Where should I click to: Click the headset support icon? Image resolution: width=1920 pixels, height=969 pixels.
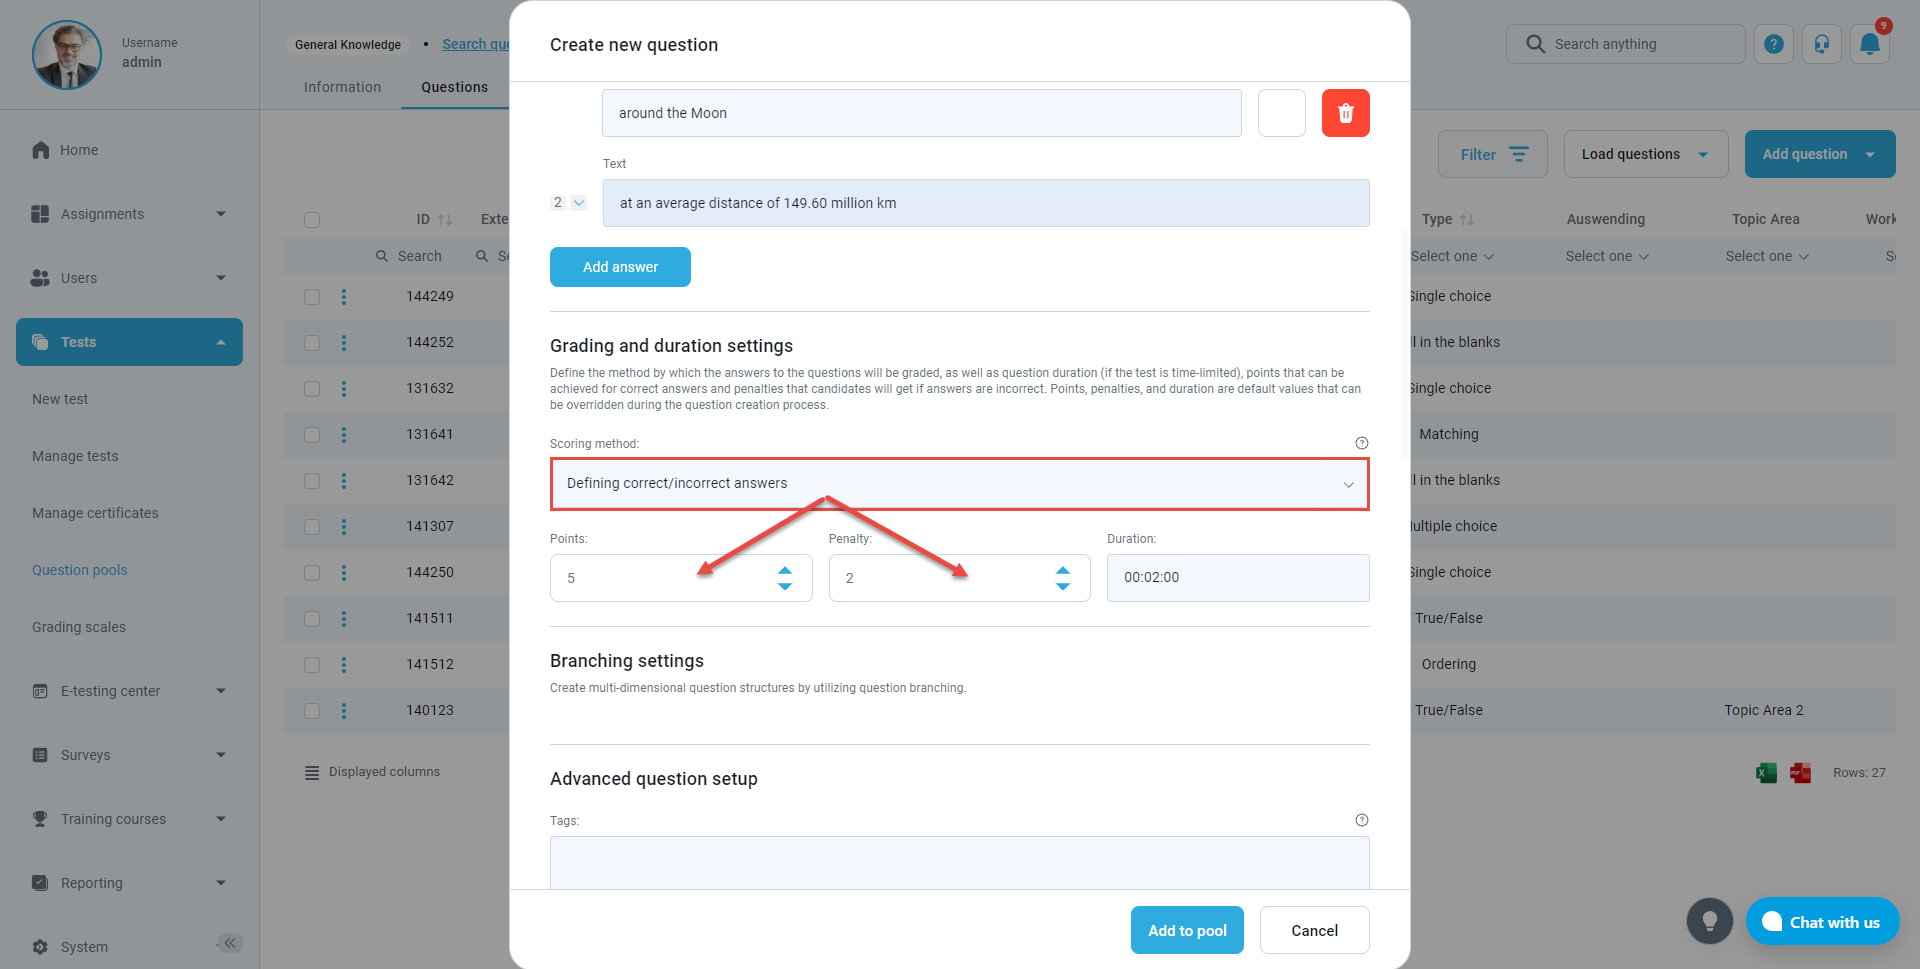1821,44
